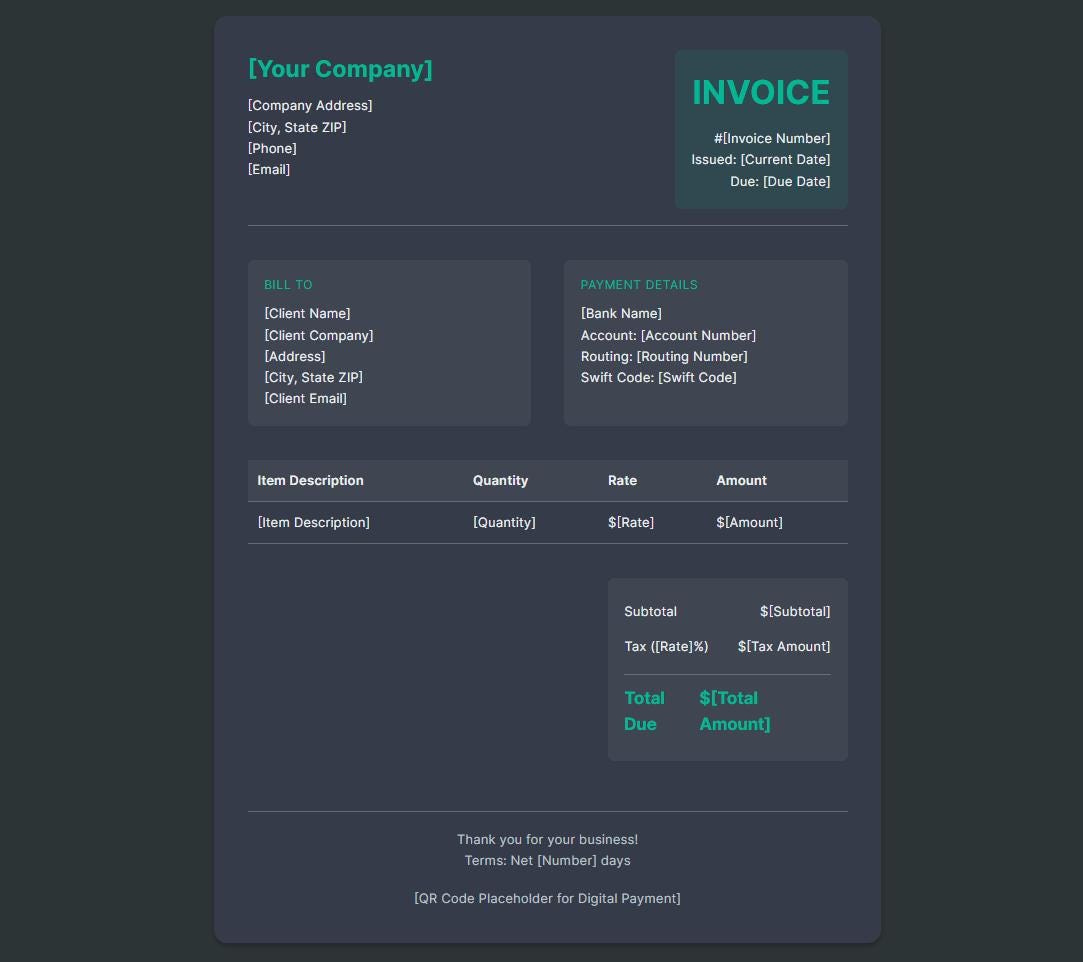Click the Rate cell in the table row

(x=631, y=522)
